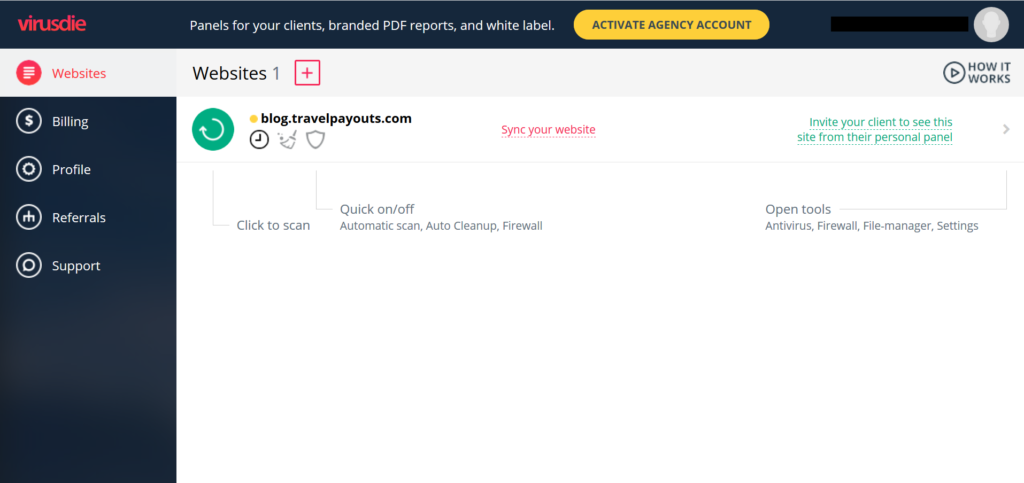Click the Support chat bubble icon
Screen dimensions: 1024x483
coord(29,266)
